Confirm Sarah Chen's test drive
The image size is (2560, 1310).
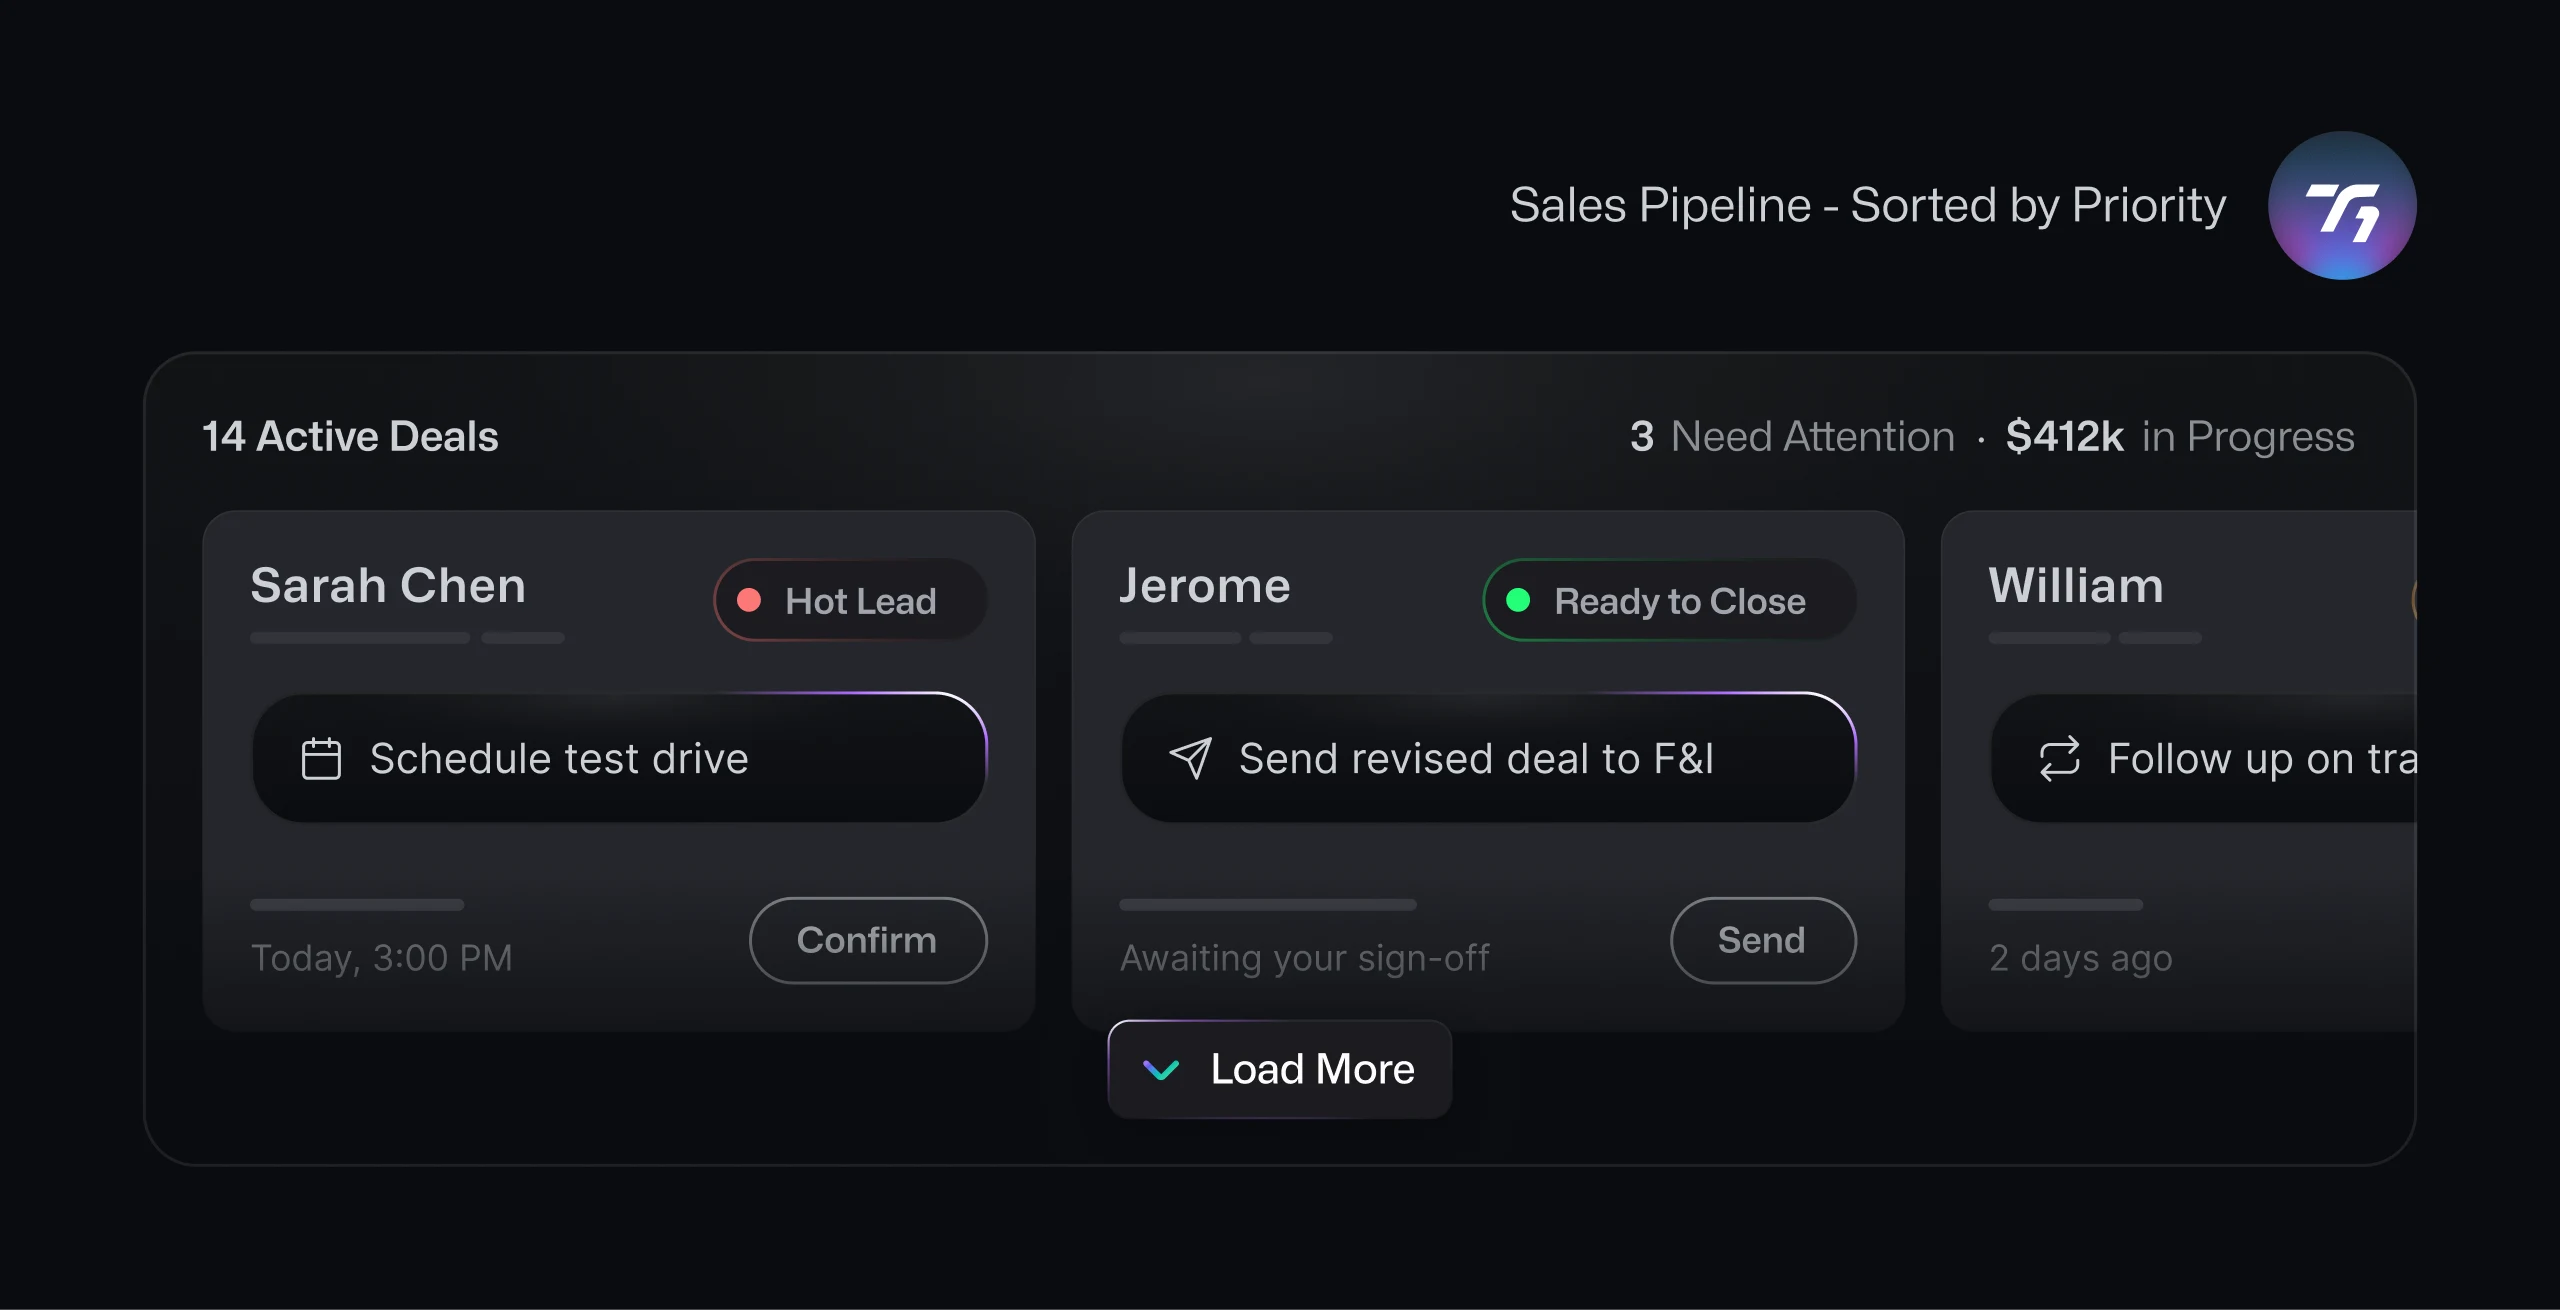(868, 940)
